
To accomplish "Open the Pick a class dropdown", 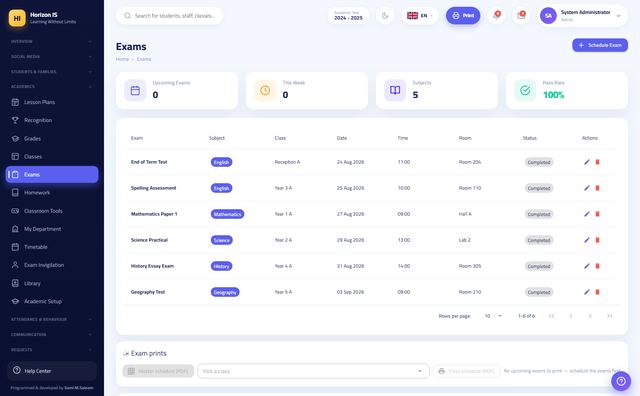I will pyautogui.click(x=313, y=371).
